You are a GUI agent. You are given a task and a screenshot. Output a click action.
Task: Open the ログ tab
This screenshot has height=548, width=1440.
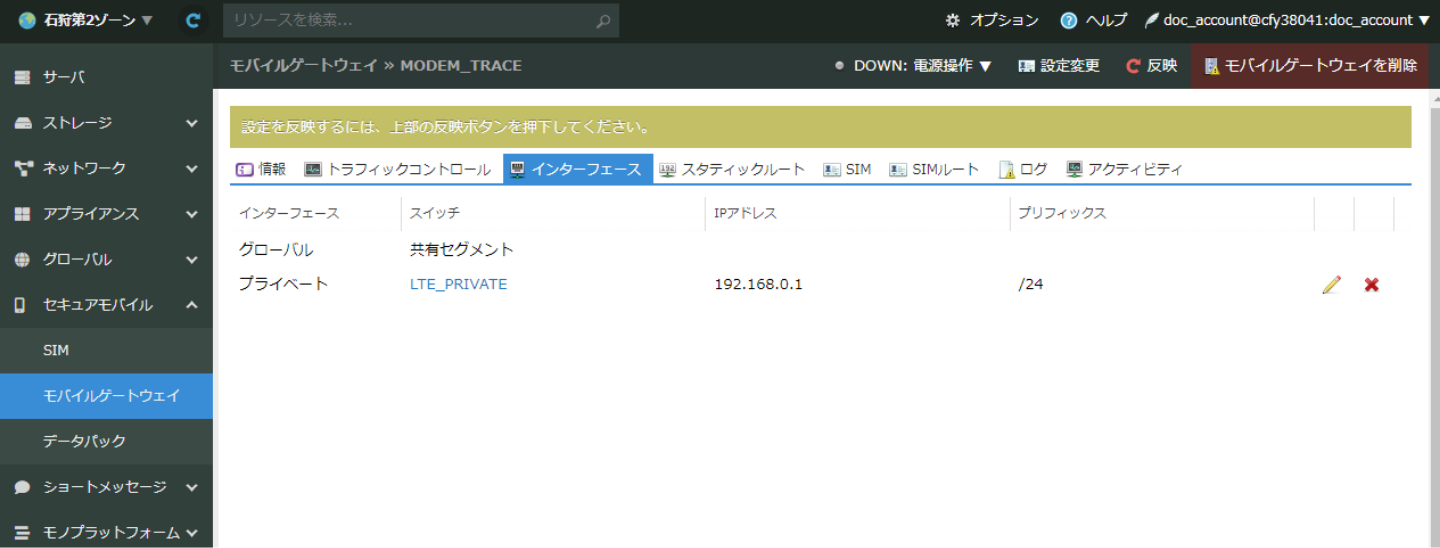[1023, 169]
